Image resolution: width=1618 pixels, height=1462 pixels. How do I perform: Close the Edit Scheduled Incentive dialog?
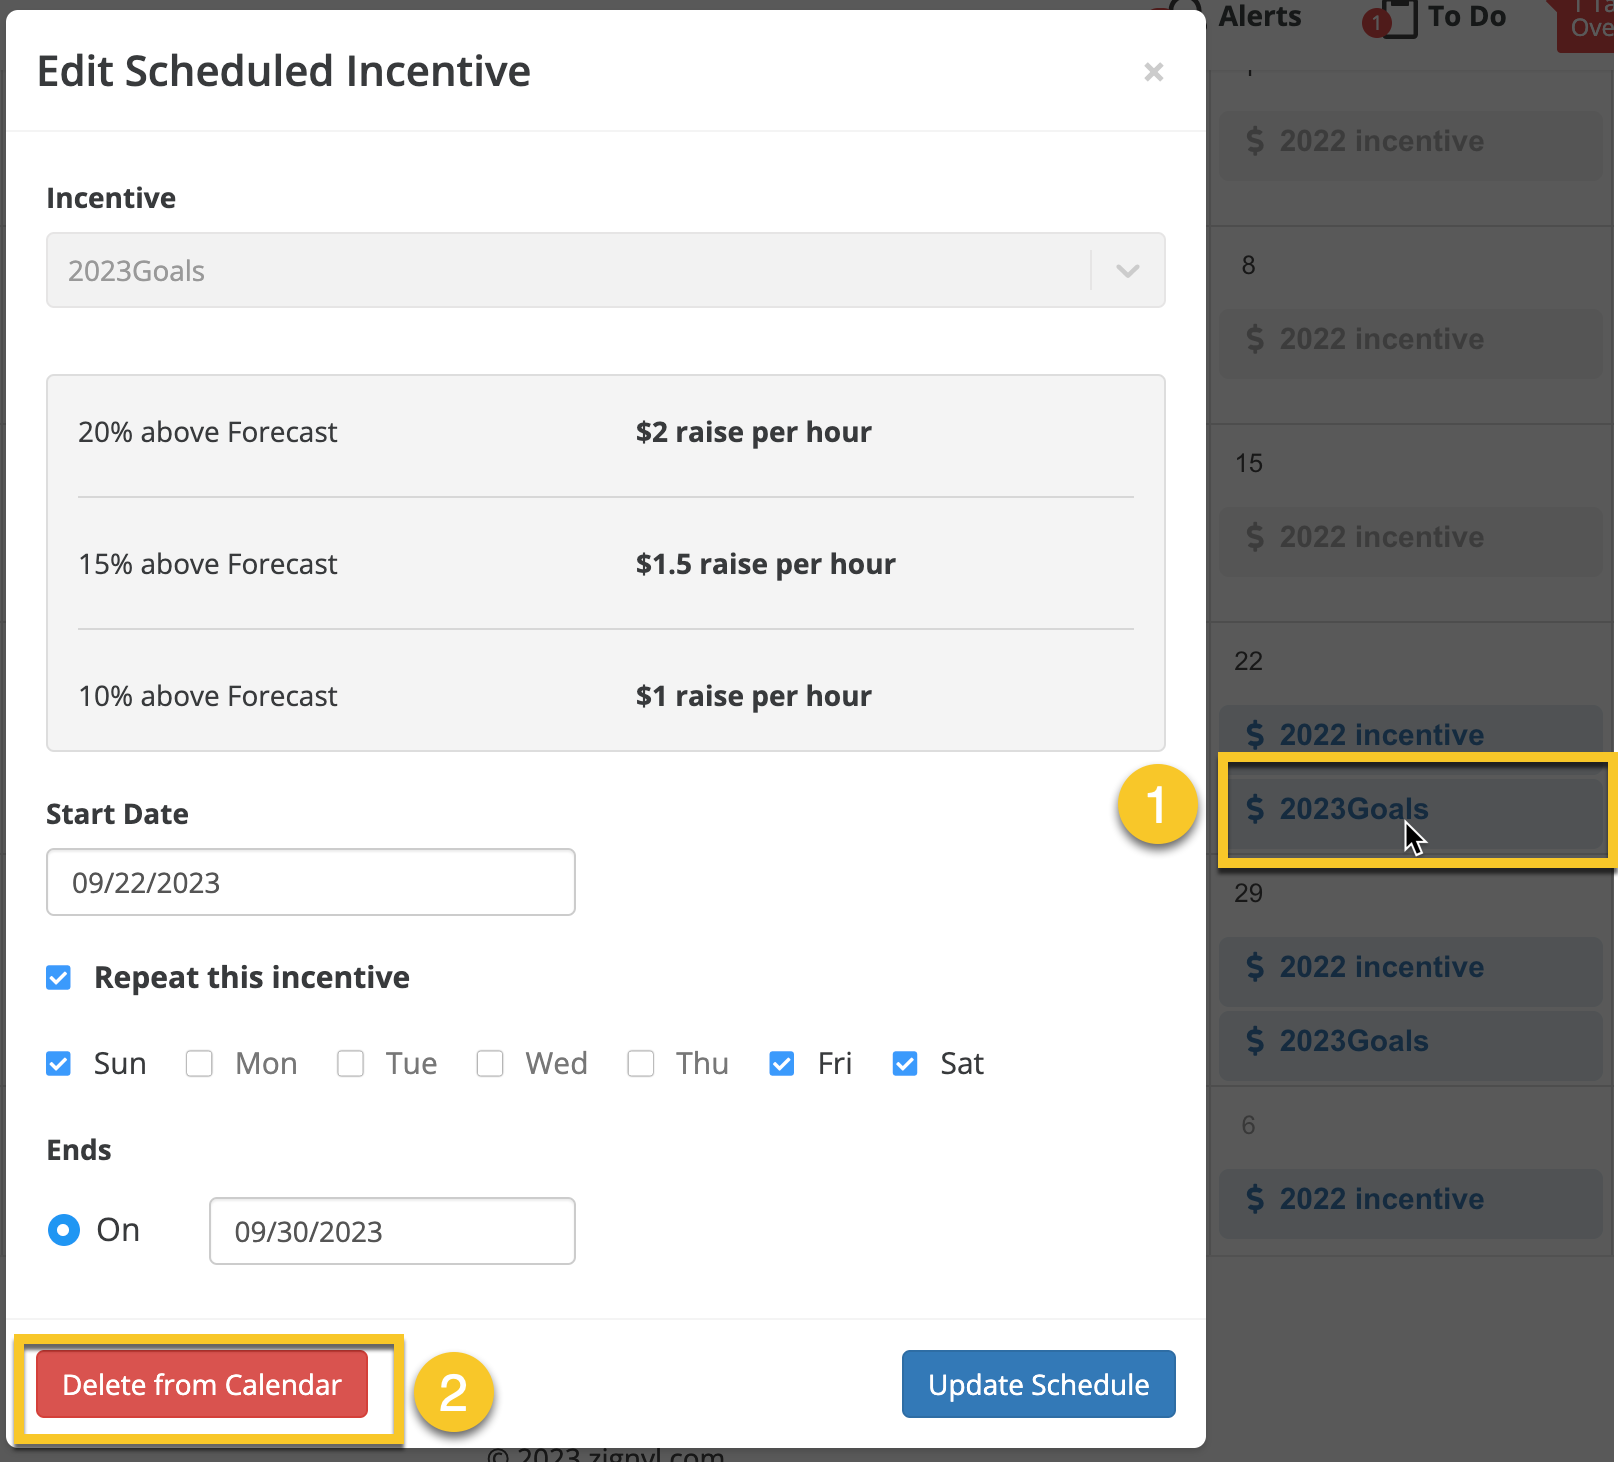tap(1153, 72)
